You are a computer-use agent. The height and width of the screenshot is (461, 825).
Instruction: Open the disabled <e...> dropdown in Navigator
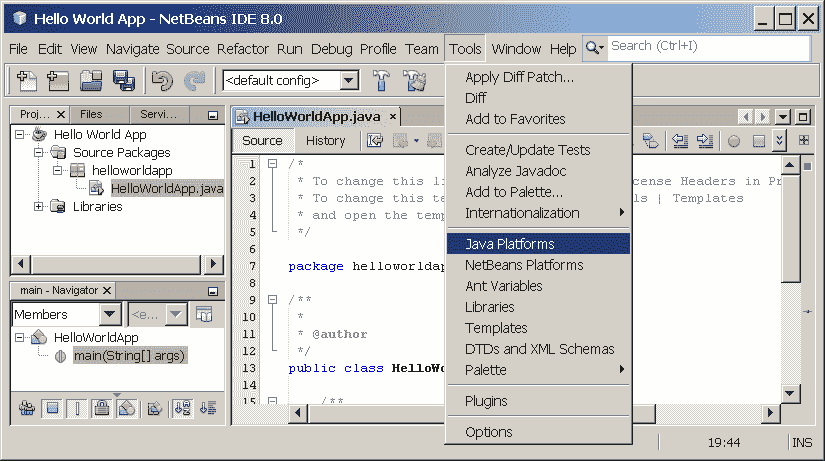click(x=176, y=314)
